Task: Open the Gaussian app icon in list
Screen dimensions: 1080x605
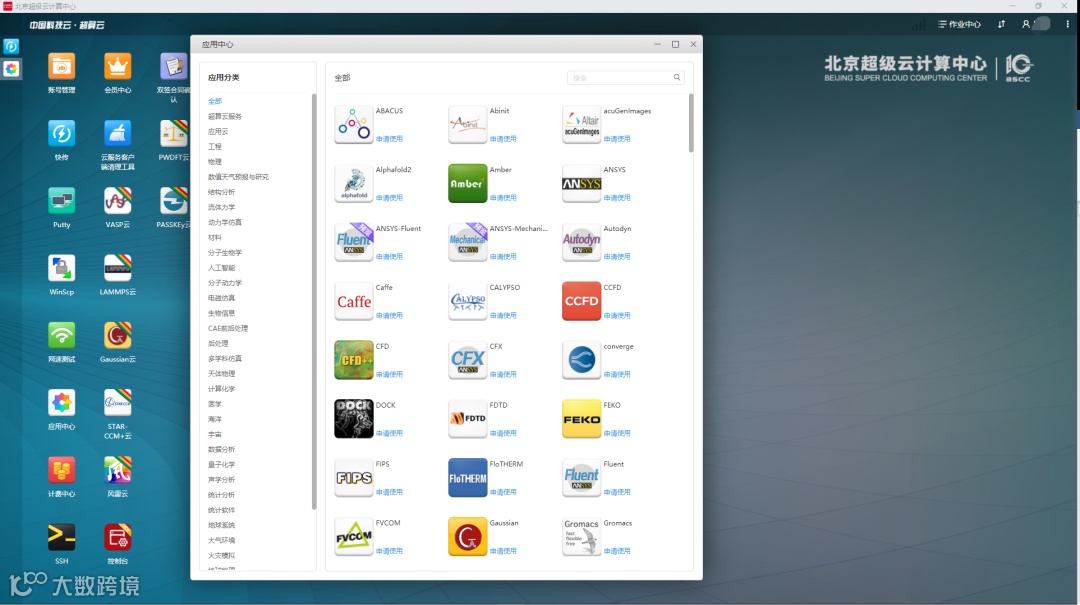Action: (x=468, y=537)
